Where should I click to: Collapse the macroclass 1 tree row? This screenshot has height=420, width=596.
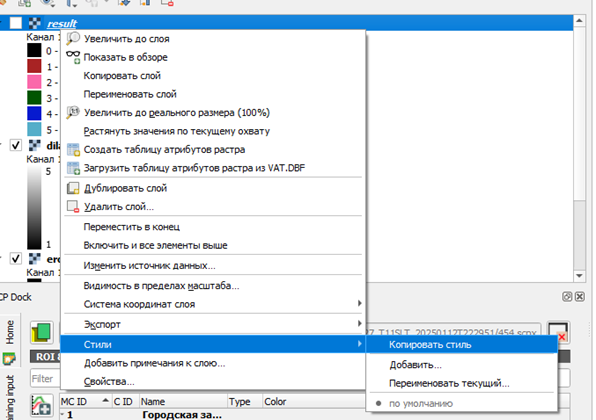63,414
